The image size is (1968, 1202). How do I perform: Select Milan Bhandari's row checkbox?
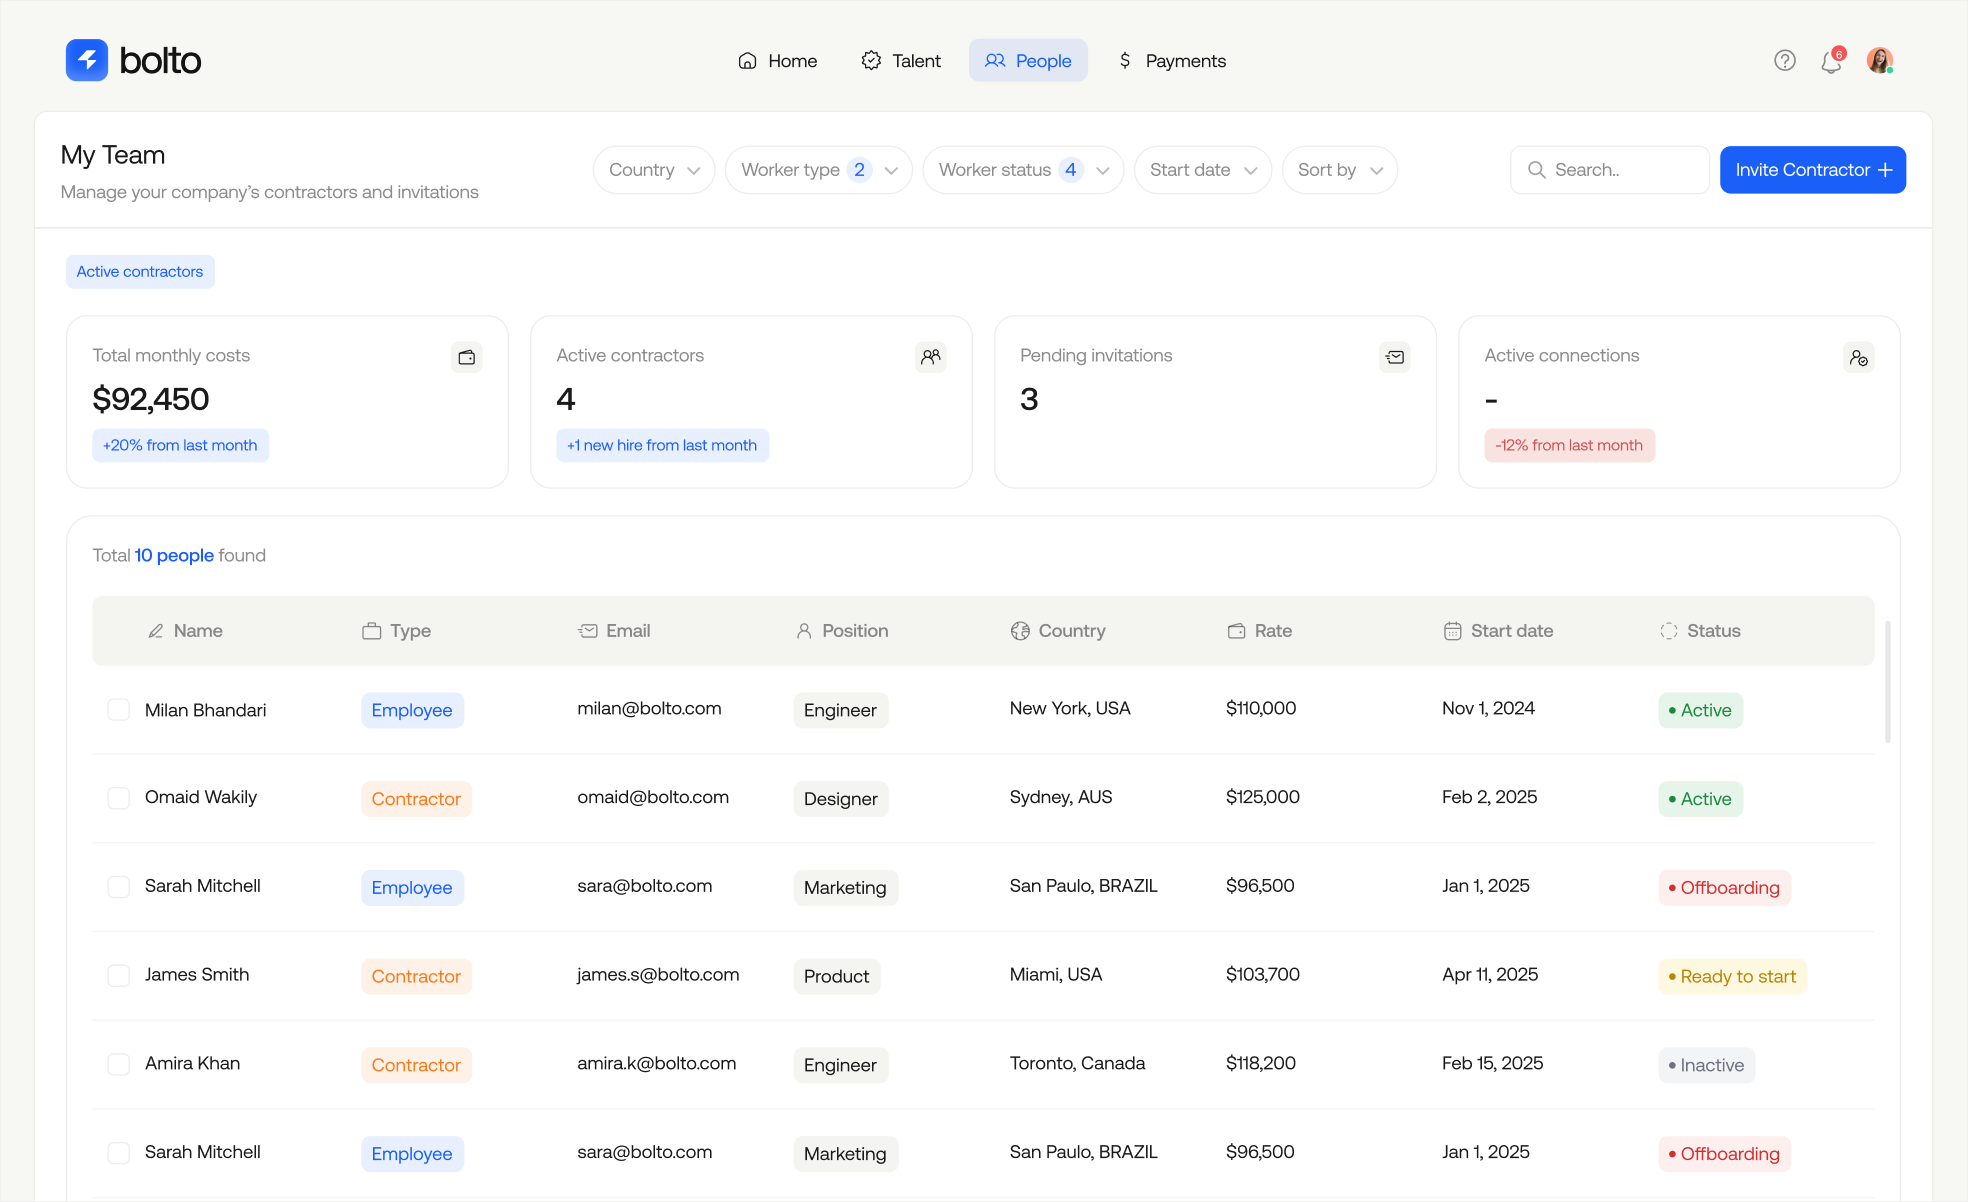pyautogui.click(x=119, y=710)
